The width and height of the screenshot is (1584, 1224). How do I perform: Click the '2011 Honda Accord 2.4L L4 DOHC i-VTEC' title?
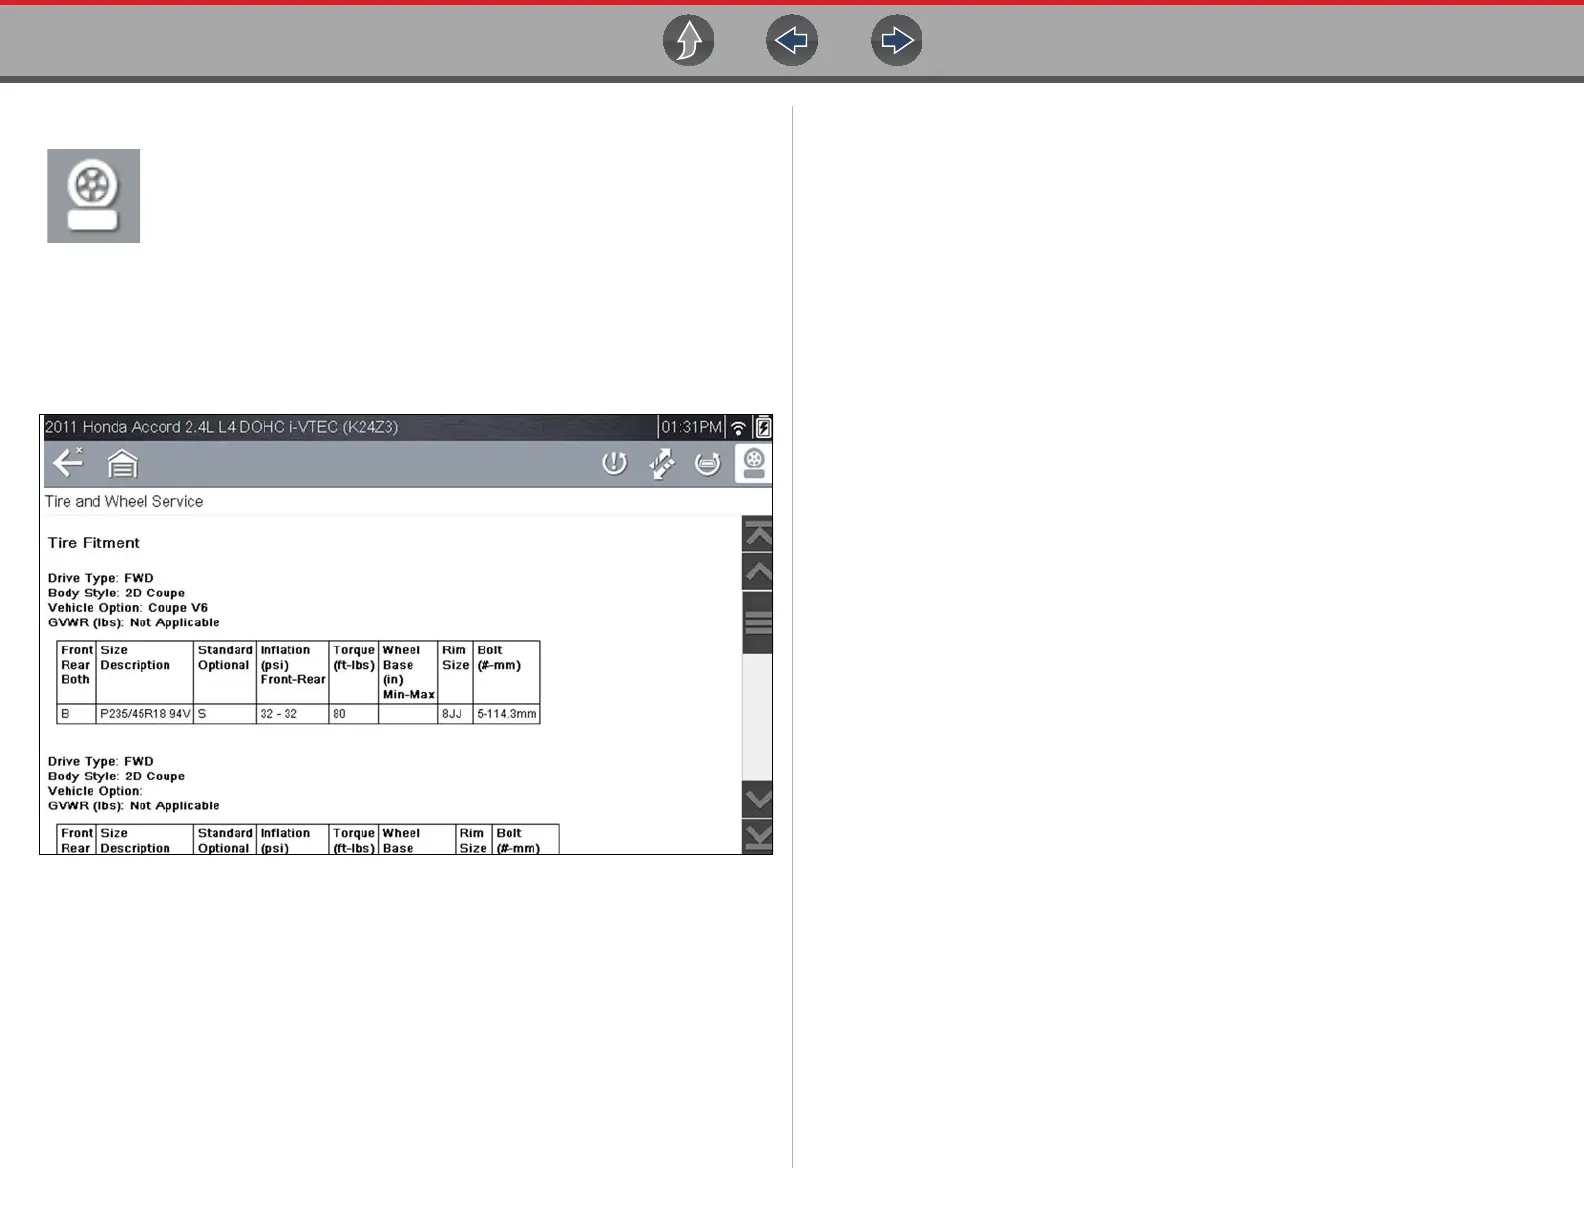[x=221, y=427]
